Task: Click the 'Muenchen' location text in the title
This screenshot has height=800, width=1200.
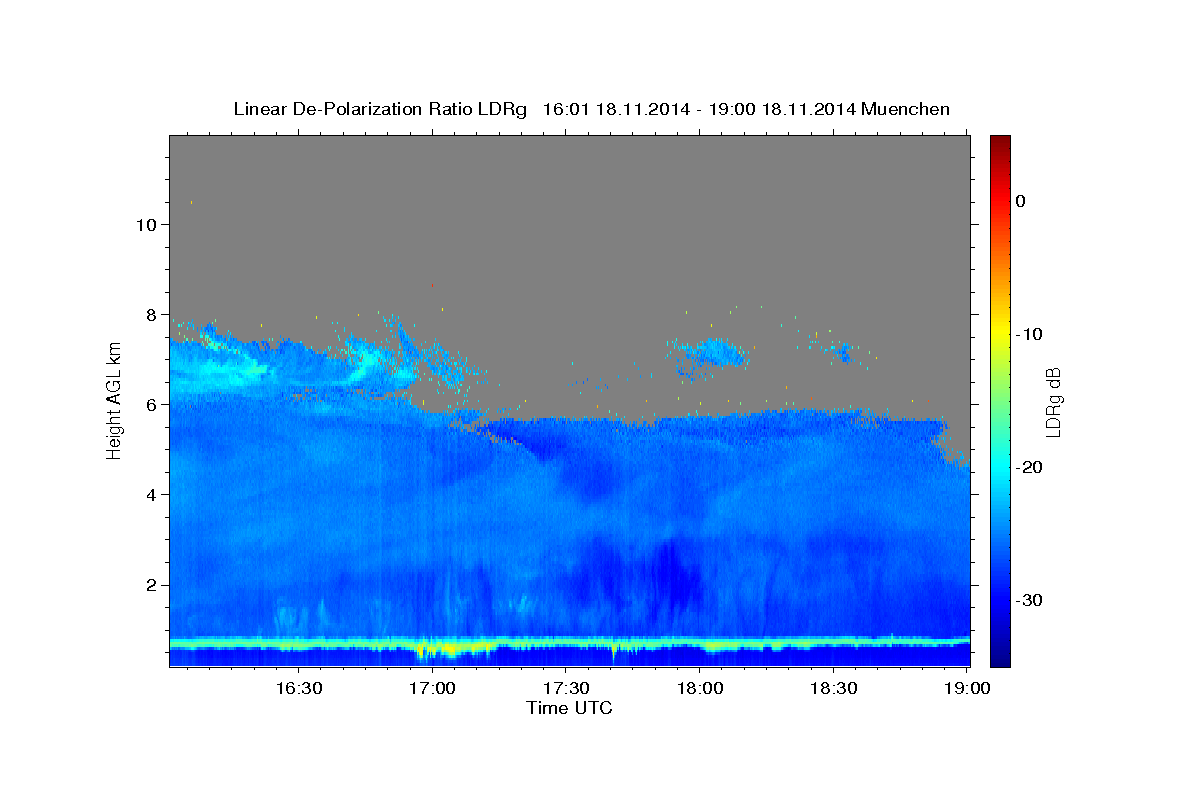Action: coord(906,109)
